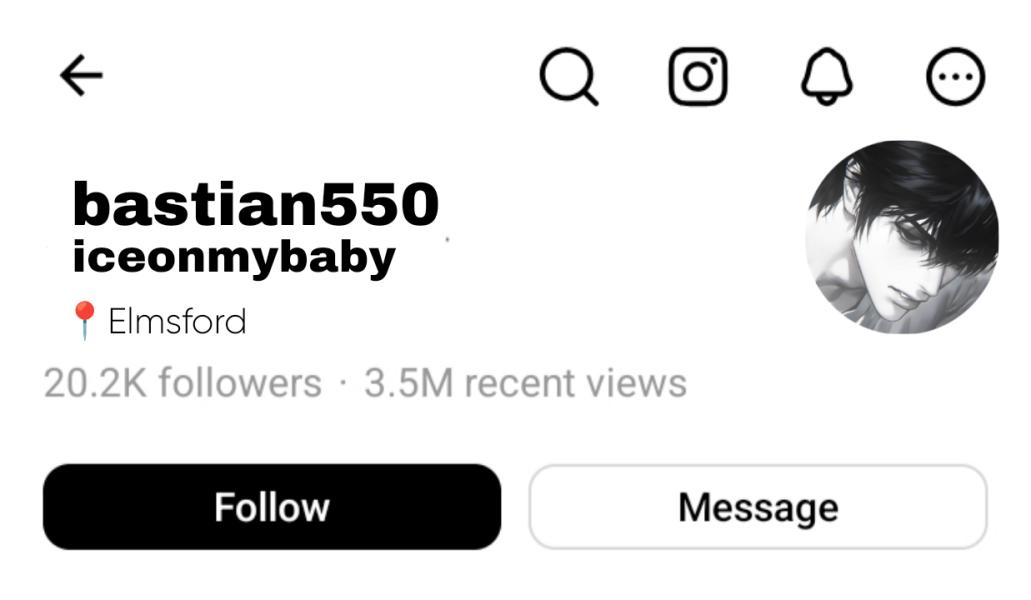Open search with the magnifying glass icon
This screenshot has width=1031, height=600.
[569, 76]
